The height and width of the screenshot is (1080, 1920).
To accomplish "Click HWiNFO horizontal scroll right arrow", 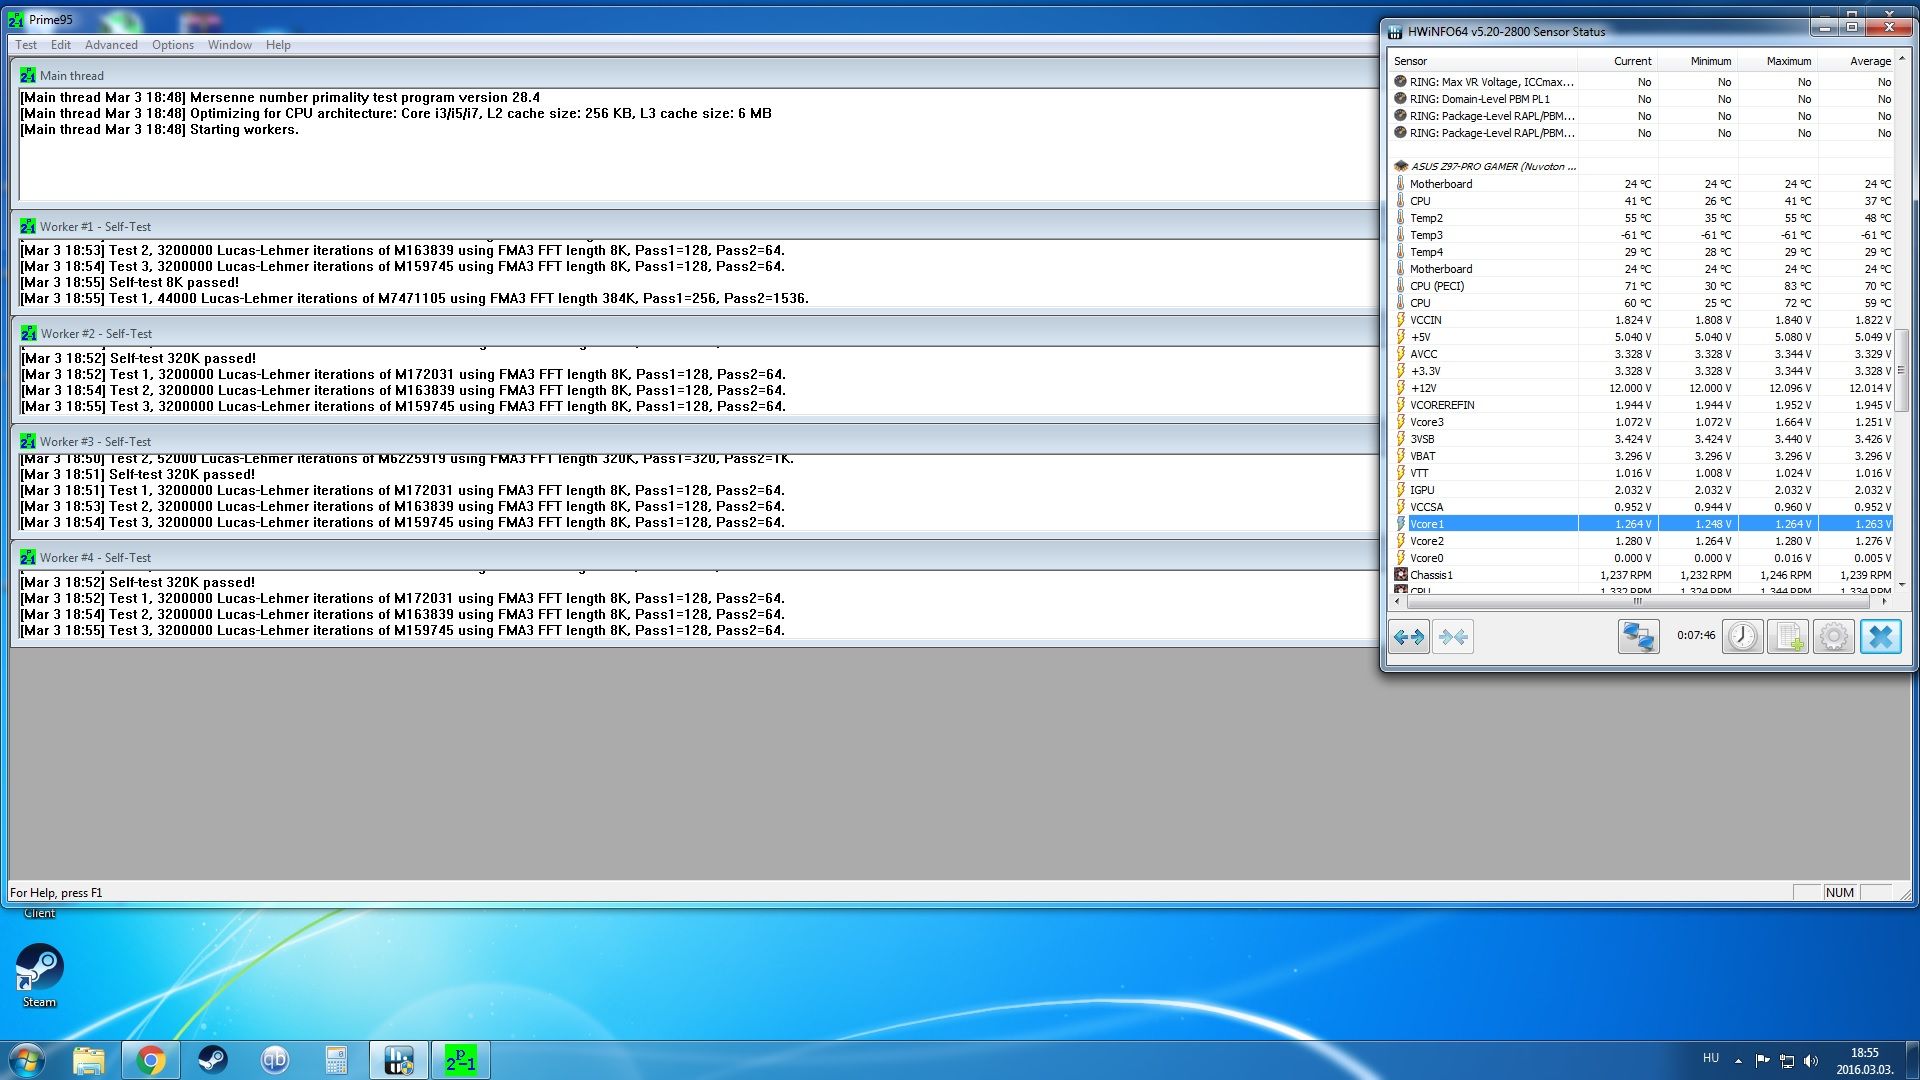I will [1885, 601].
